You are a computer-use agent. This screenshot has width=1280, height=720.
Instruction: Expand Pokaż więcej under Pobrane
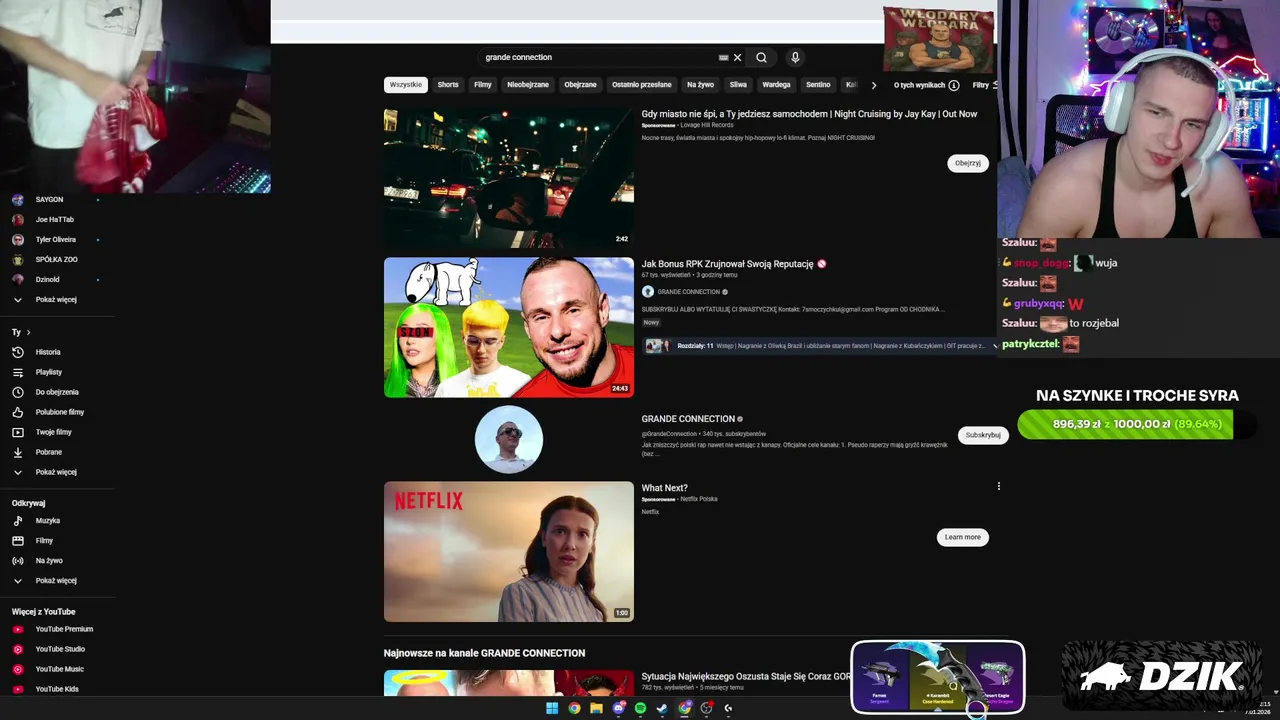pyautogui.click(x=56, y=472)
